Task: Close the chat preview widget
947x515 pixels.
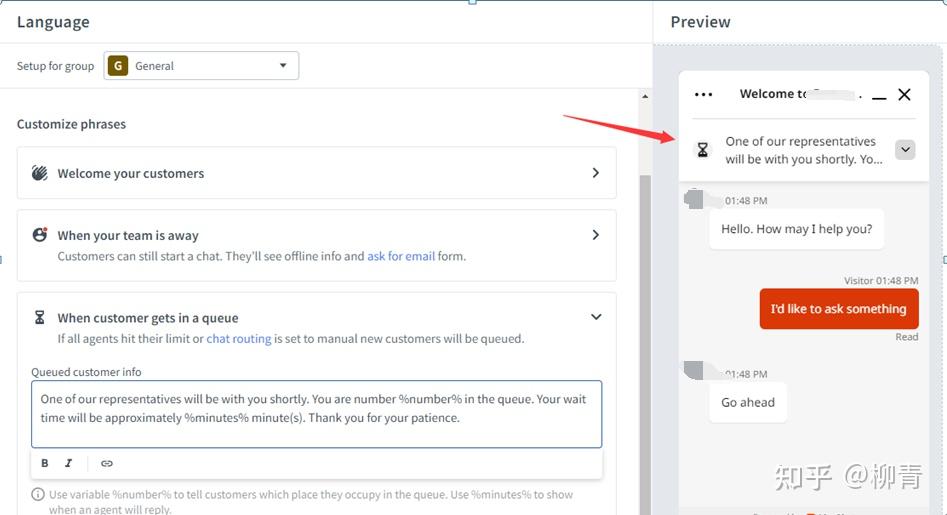Action: (904, 94)
